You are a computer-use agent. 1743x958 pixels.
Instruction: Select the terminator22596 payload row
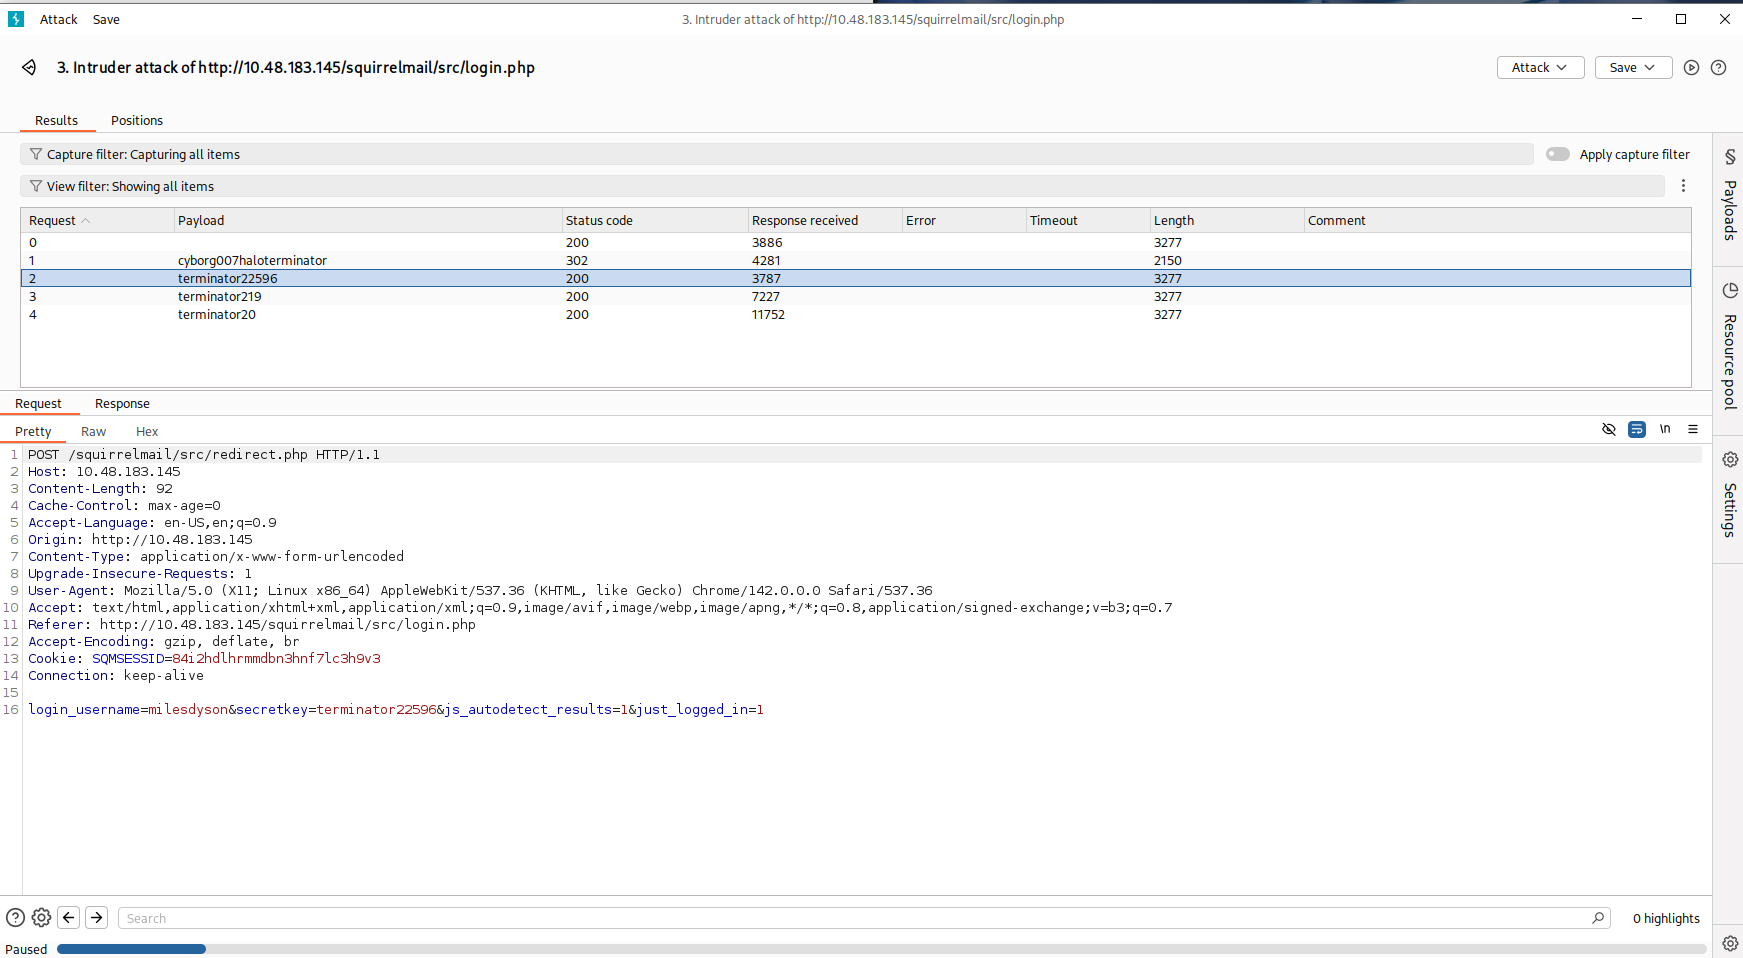[x=855, y=278]
